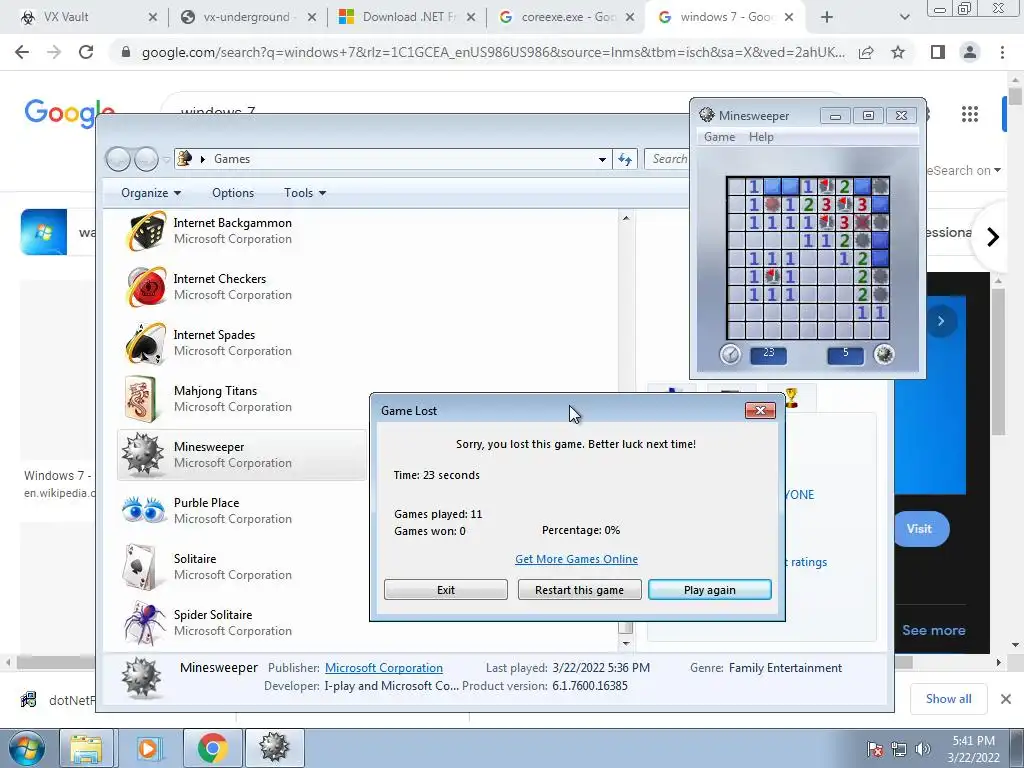Select the Minesweeper mine icon in Games list

click(x=143, y=455)
